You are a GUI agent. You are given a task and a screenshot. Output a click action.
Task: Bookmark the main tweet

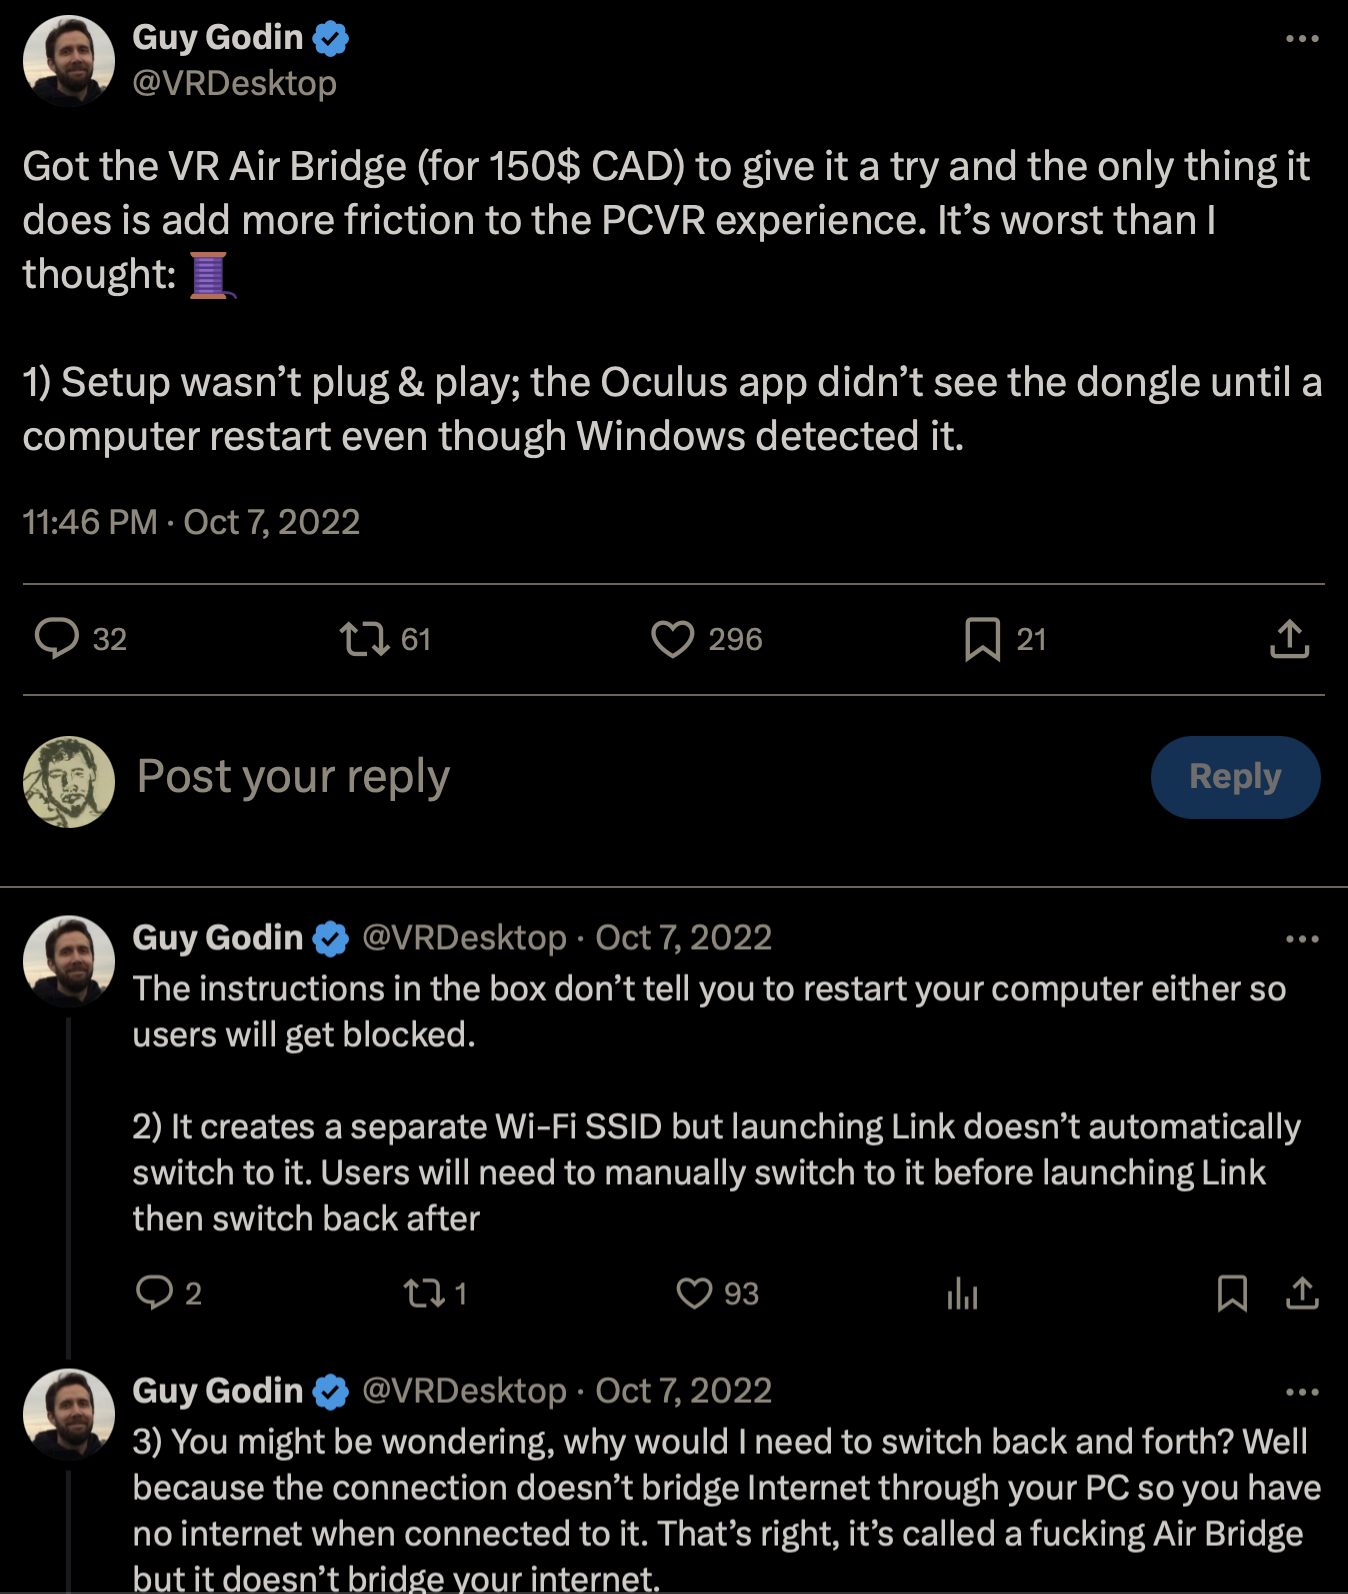click(983, 639)
